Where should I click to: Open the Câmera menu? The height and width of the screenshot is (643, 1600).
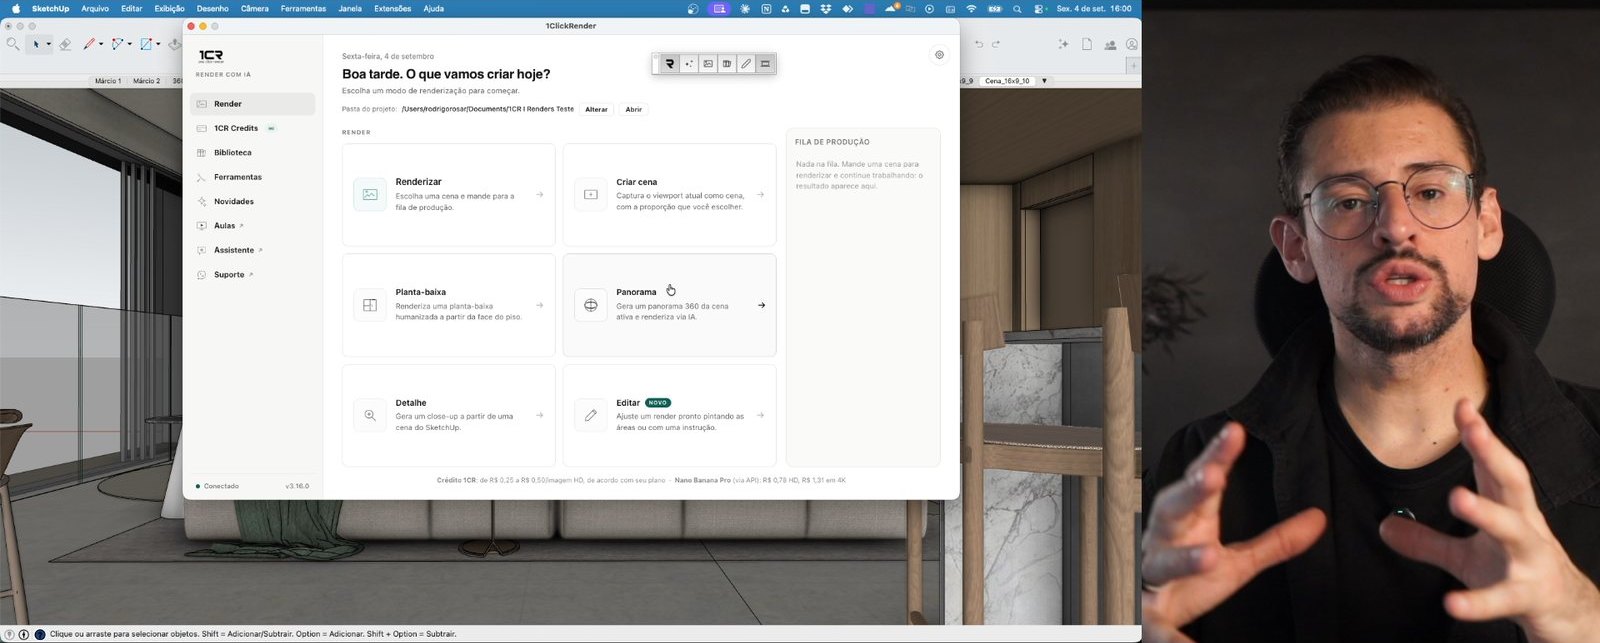click(x=254, y=9)
